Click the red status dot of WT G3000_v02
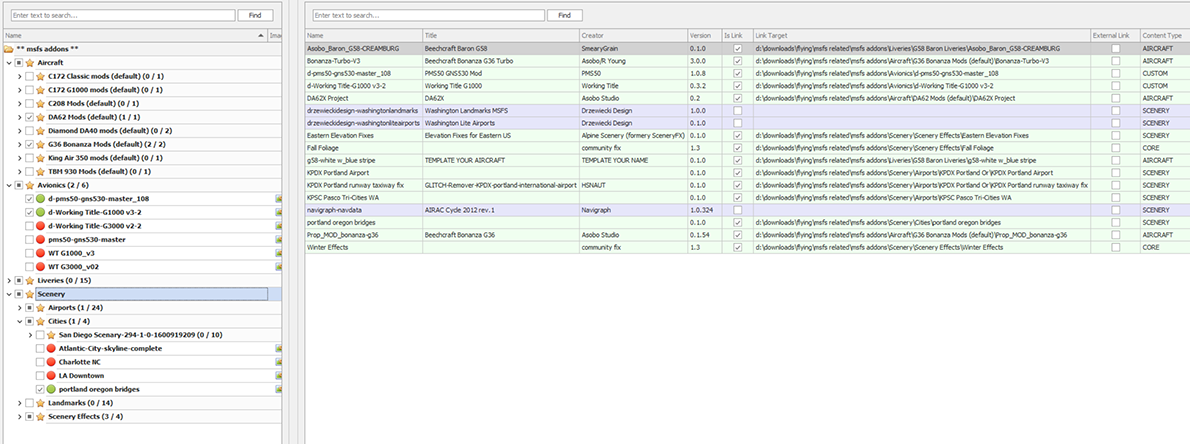This screenshot has height=444, width=1190. (x=40, y=266)
